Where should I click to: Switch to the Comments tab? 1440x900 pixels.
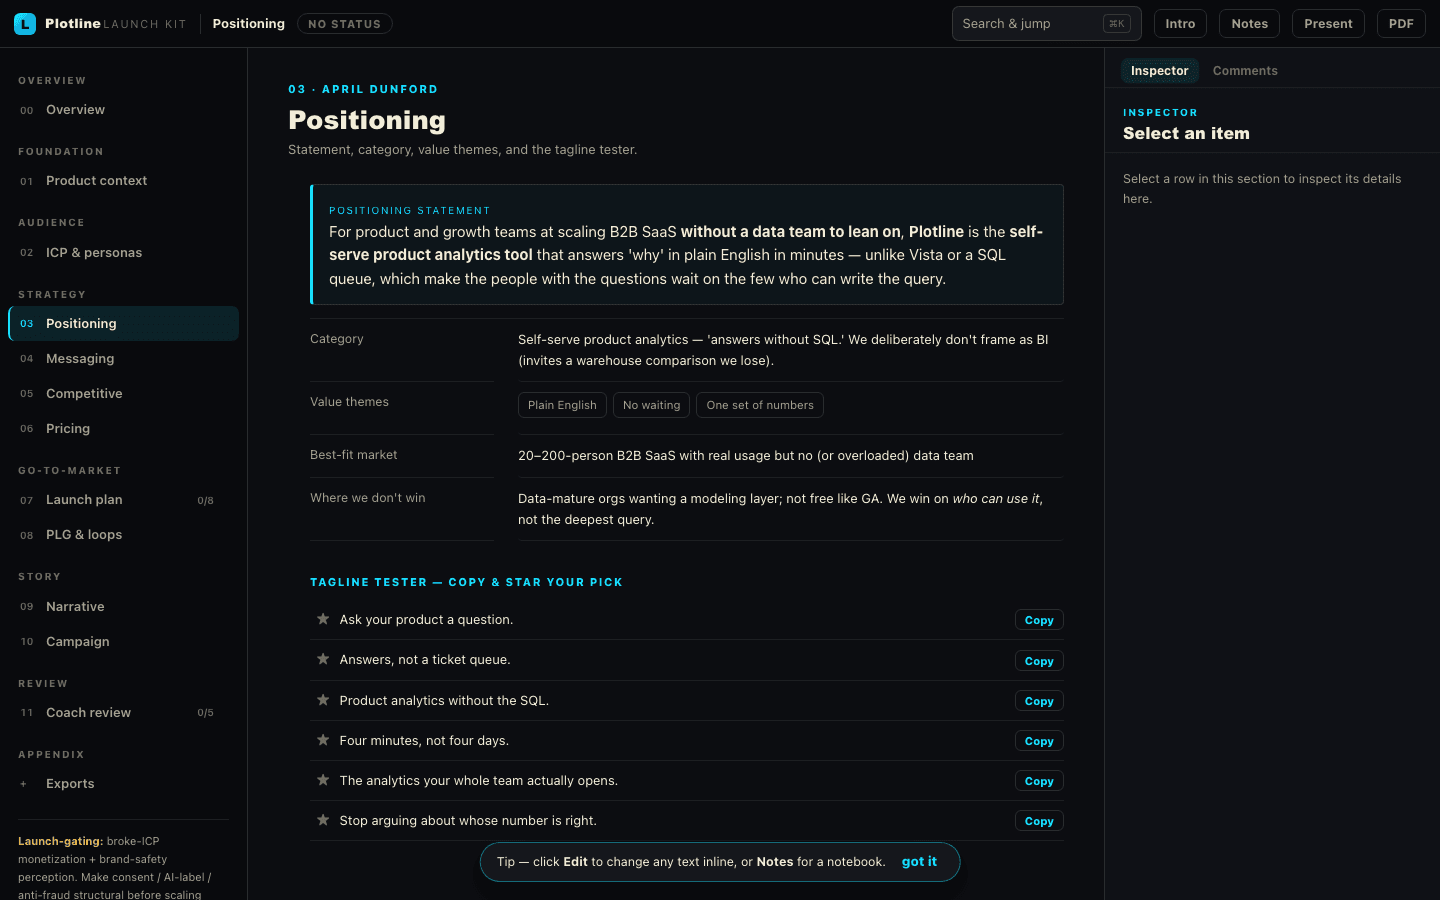tap(1245, 71)
